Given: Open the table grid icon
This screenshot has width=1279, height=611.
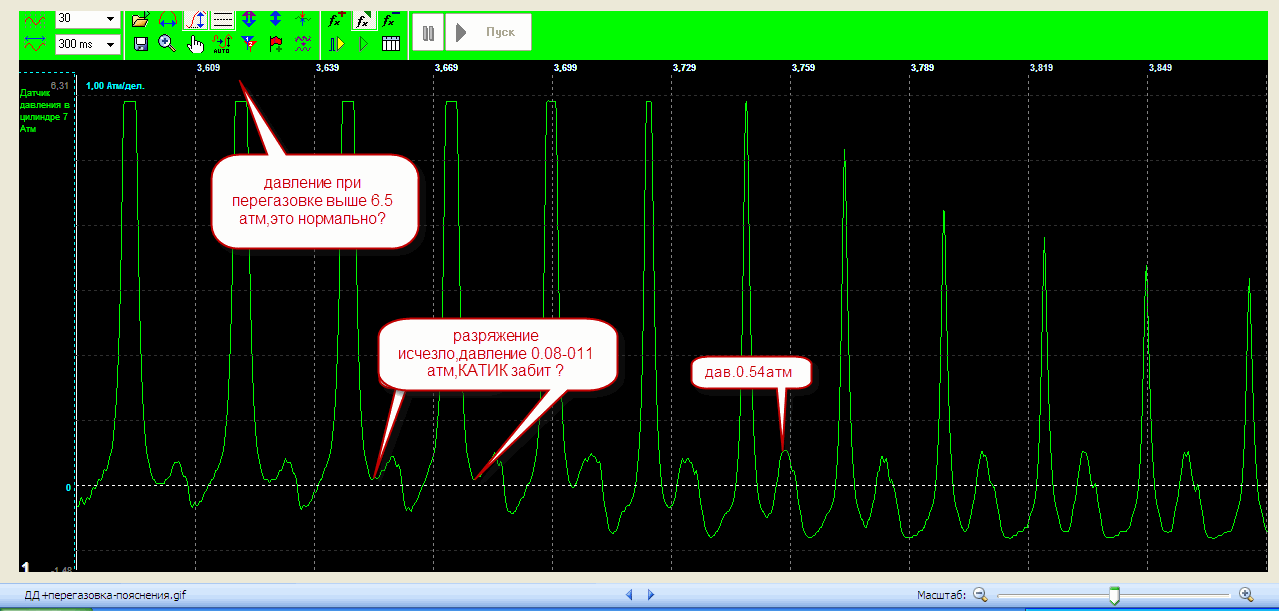Looking at the screenshot, I should coord(391,44).
